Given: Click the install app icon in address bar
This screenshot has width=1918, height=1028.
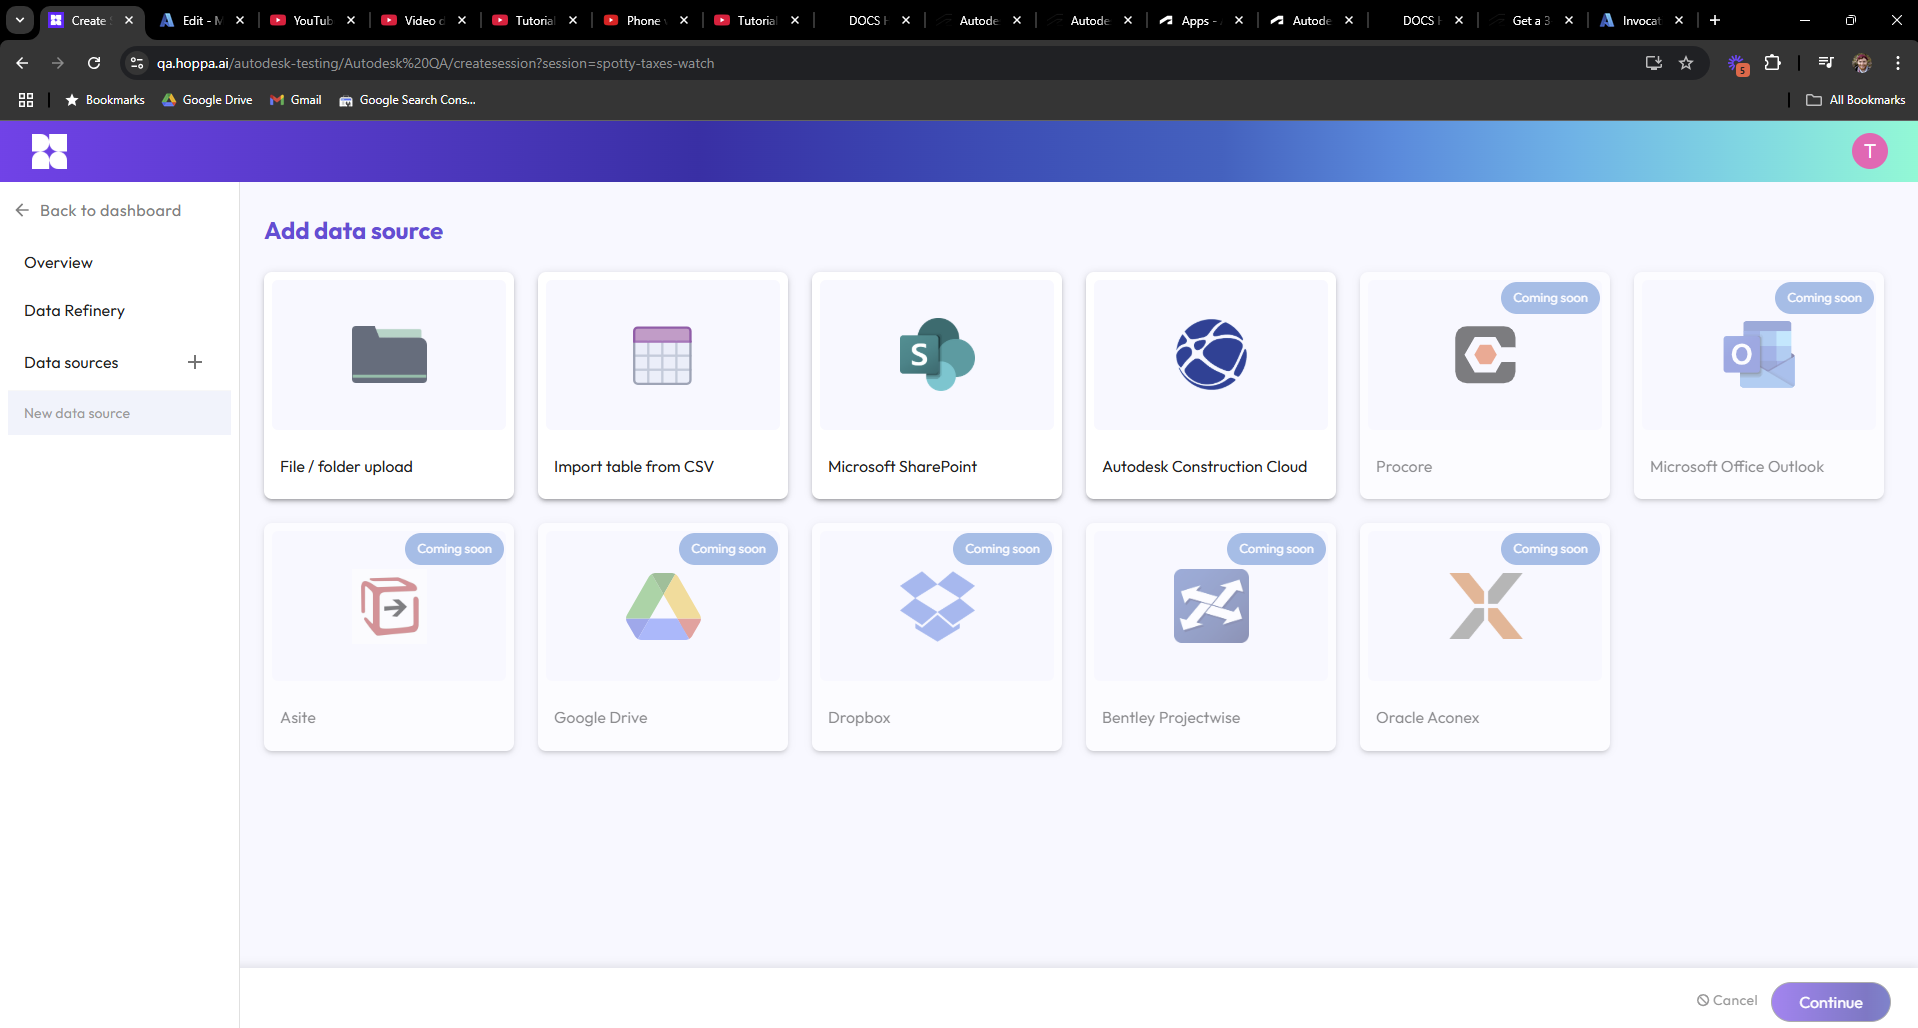Looking at the screenshot, I should click(1654, 63).
